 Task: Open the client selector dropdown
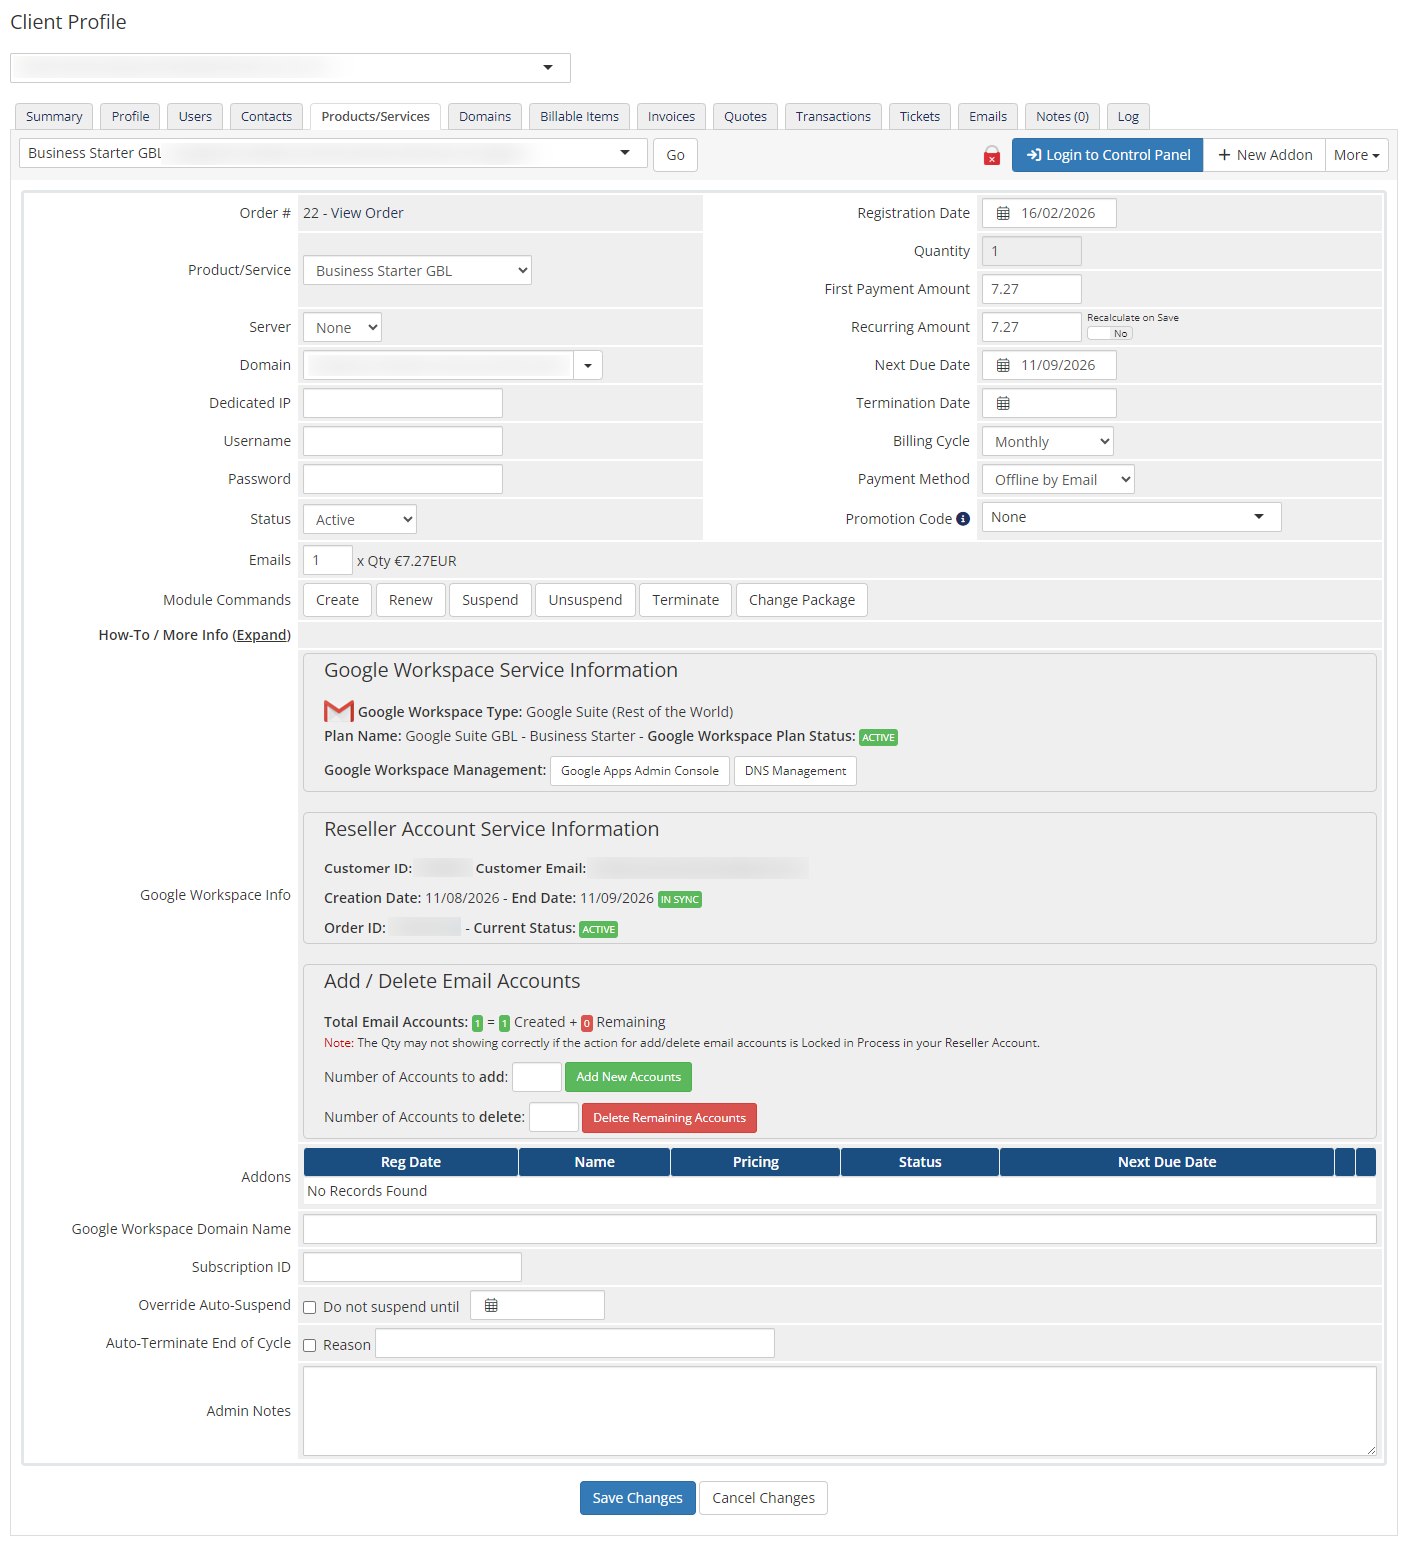(x=290, y=68)
